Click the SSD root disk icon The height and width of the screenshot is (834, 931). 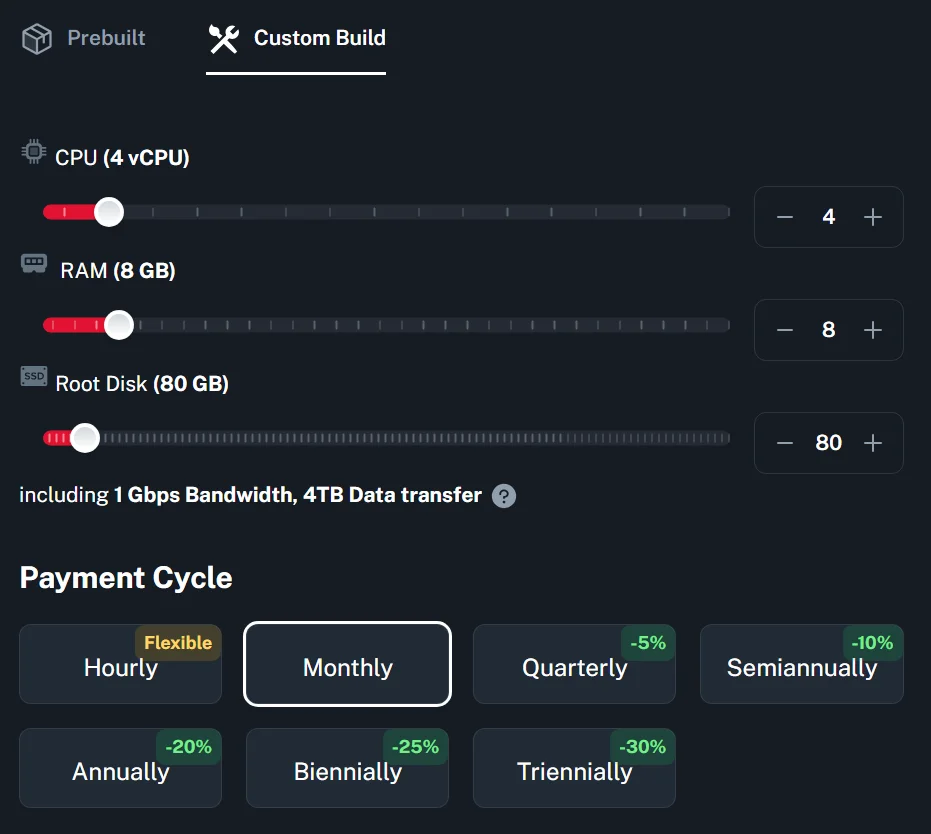point(34,377)
